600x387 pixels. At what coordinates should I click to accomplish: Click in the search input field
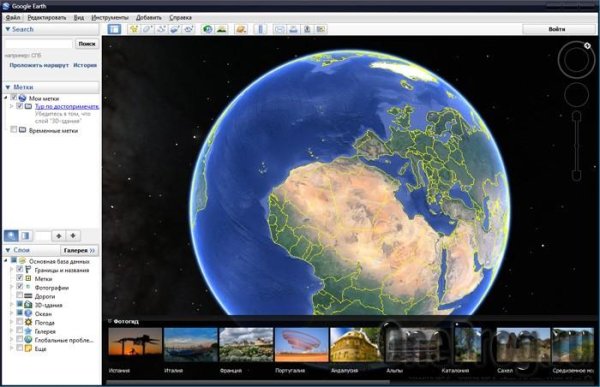(38, 44)
